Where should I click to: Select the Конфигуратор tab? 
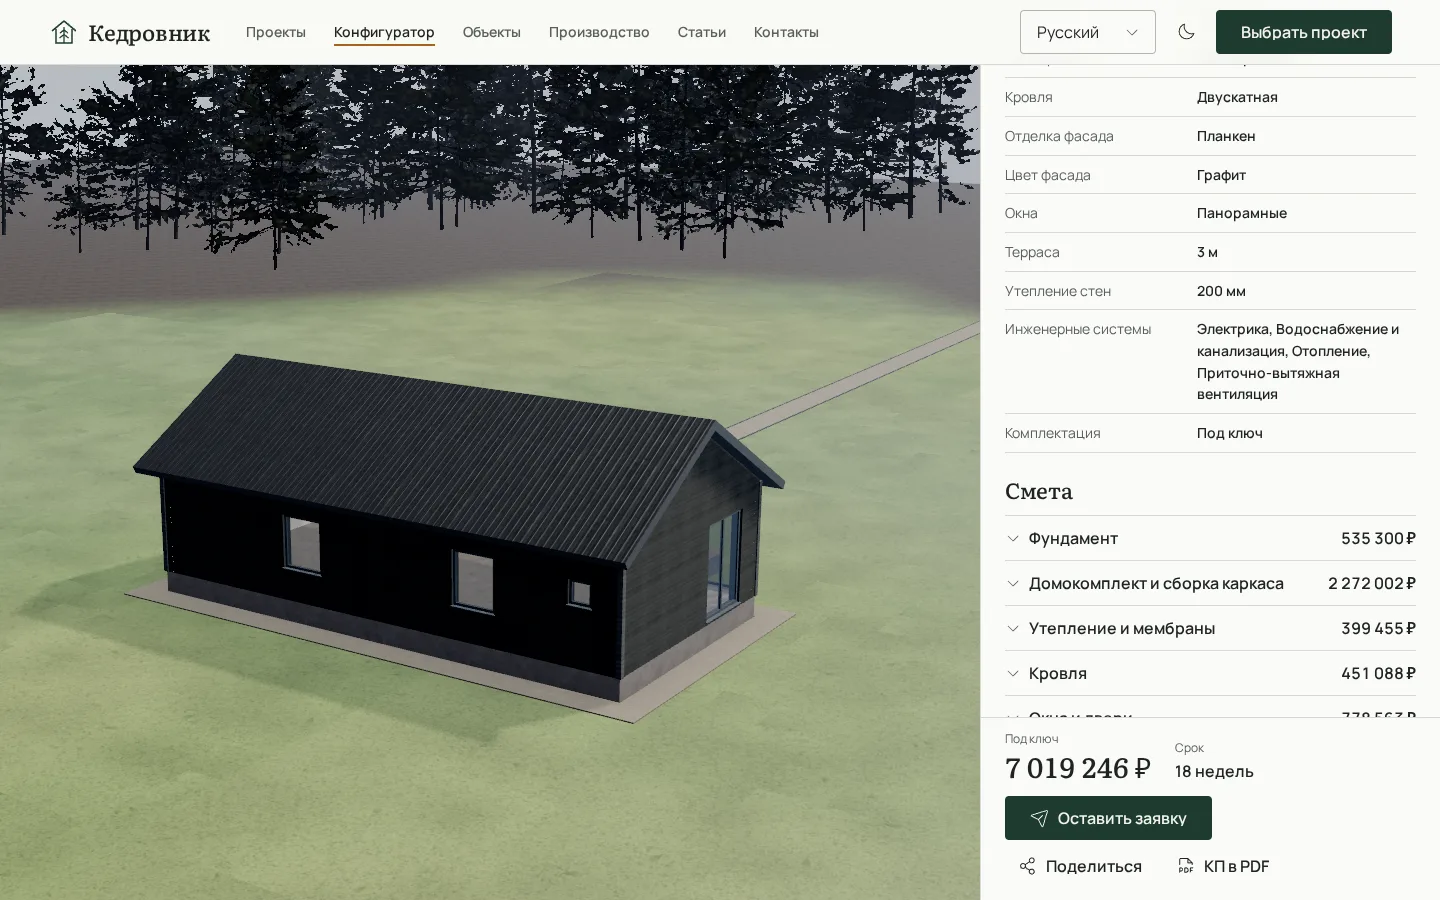(384, 32)
